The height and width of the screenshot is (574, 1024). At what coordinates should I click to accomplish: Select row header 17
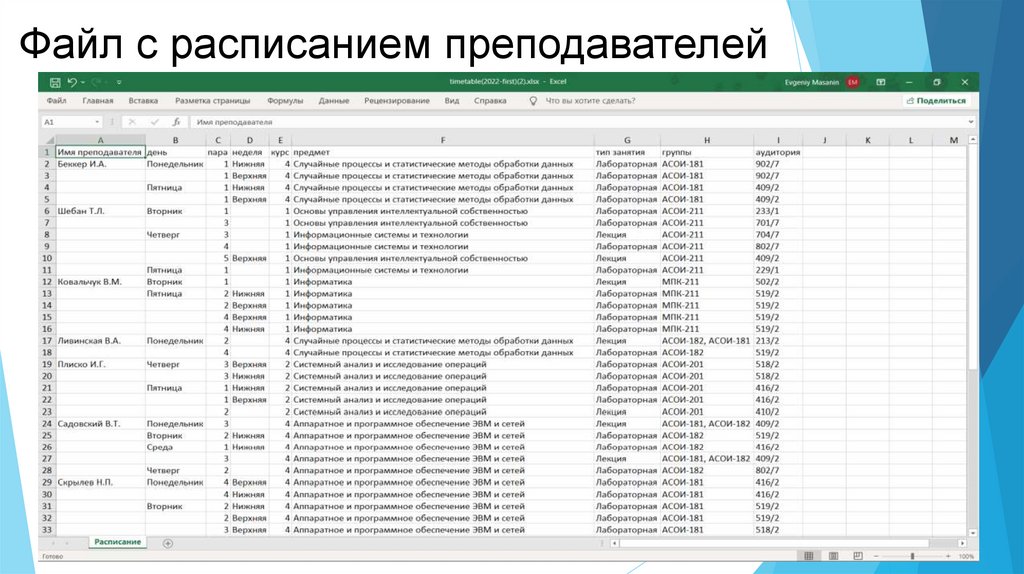47,341
